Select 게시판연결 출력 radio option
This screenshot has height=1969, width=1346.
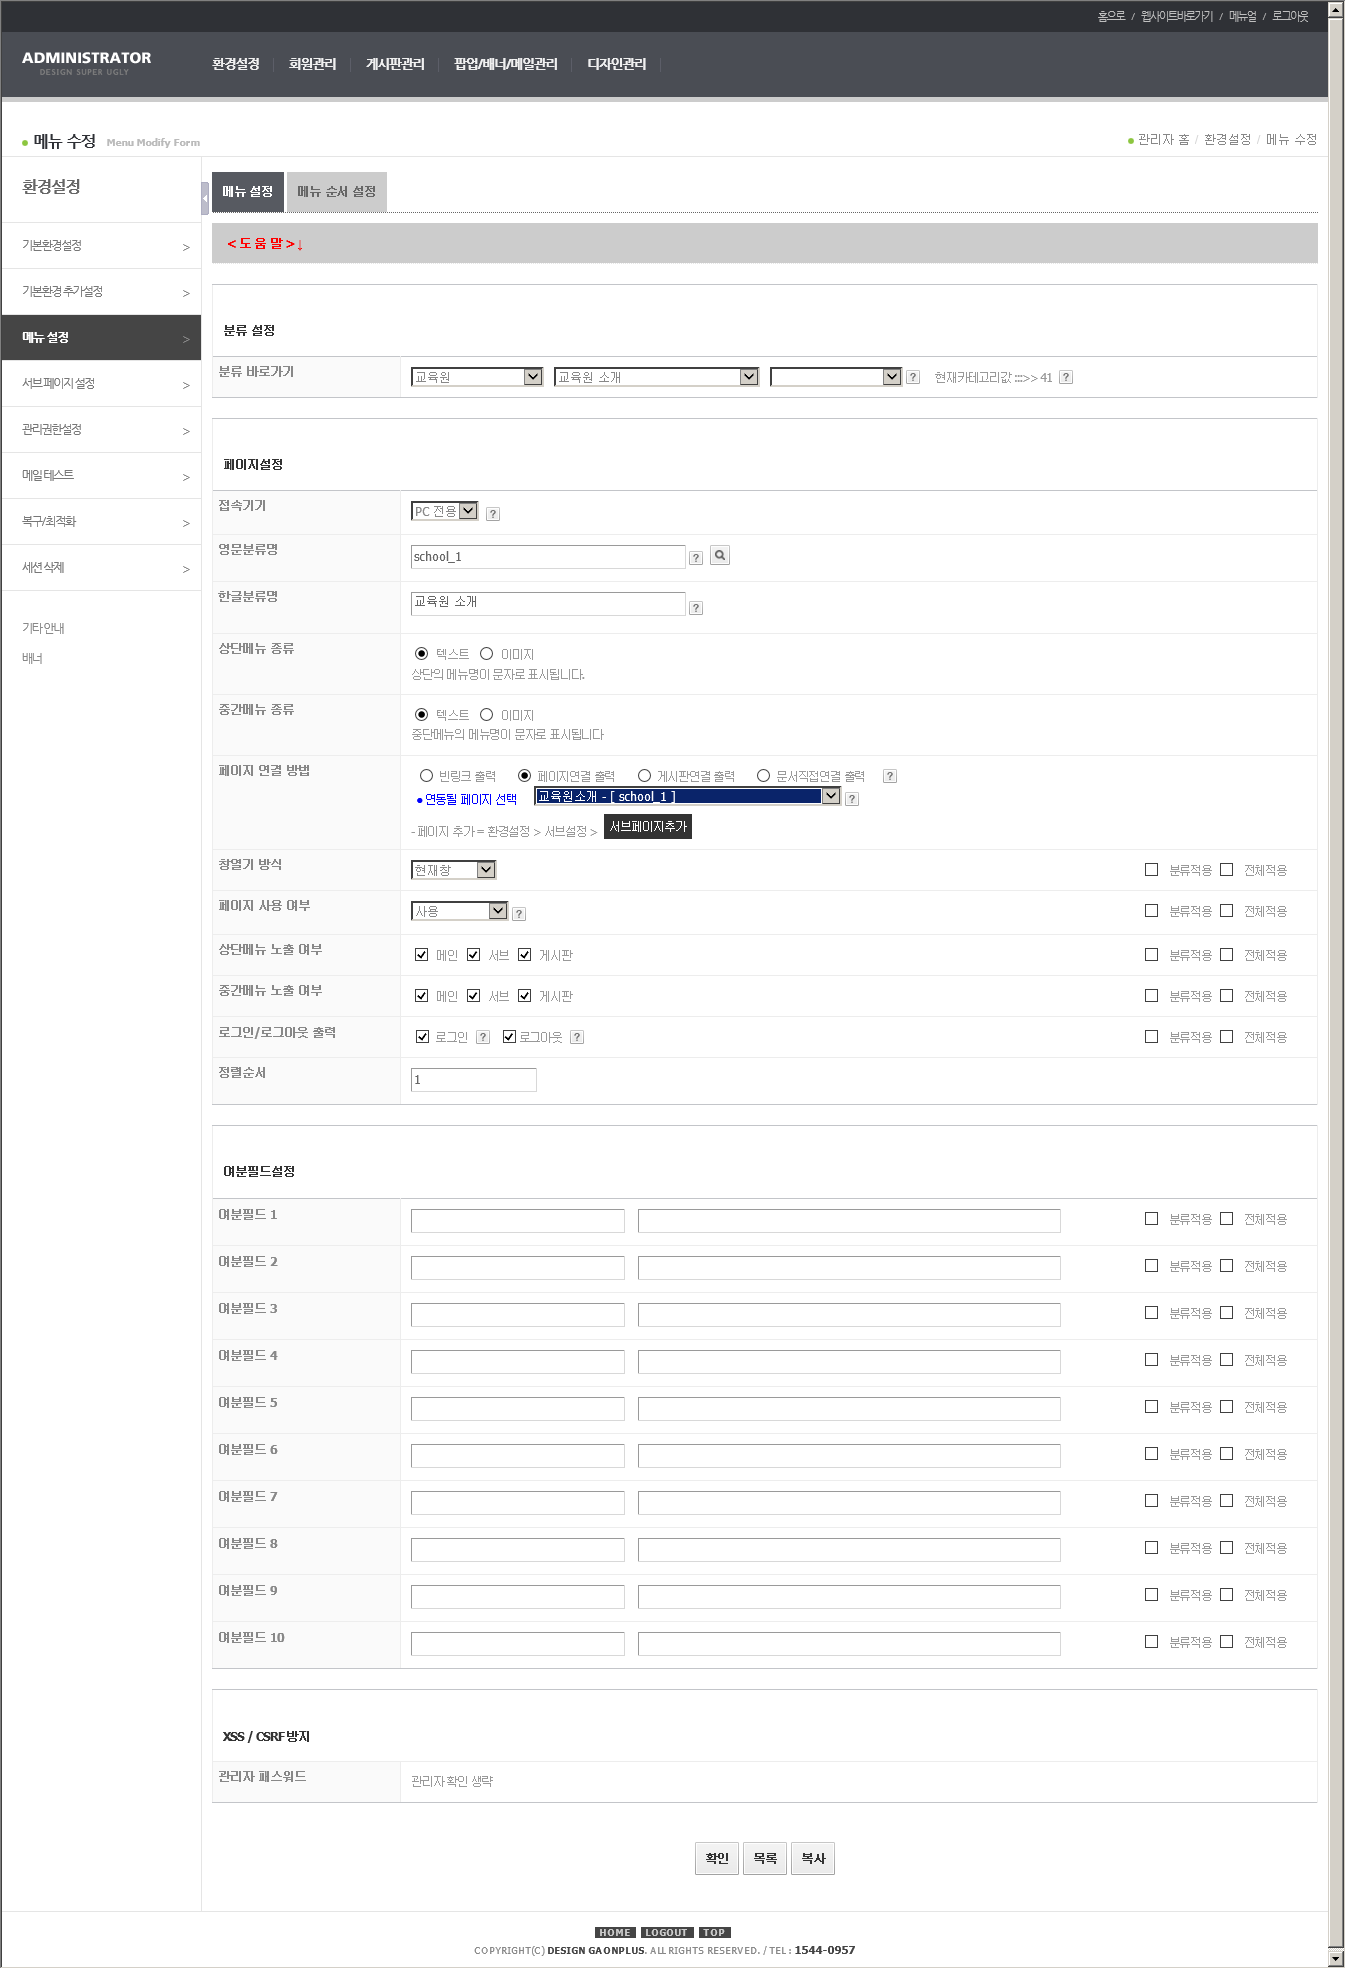645,776
